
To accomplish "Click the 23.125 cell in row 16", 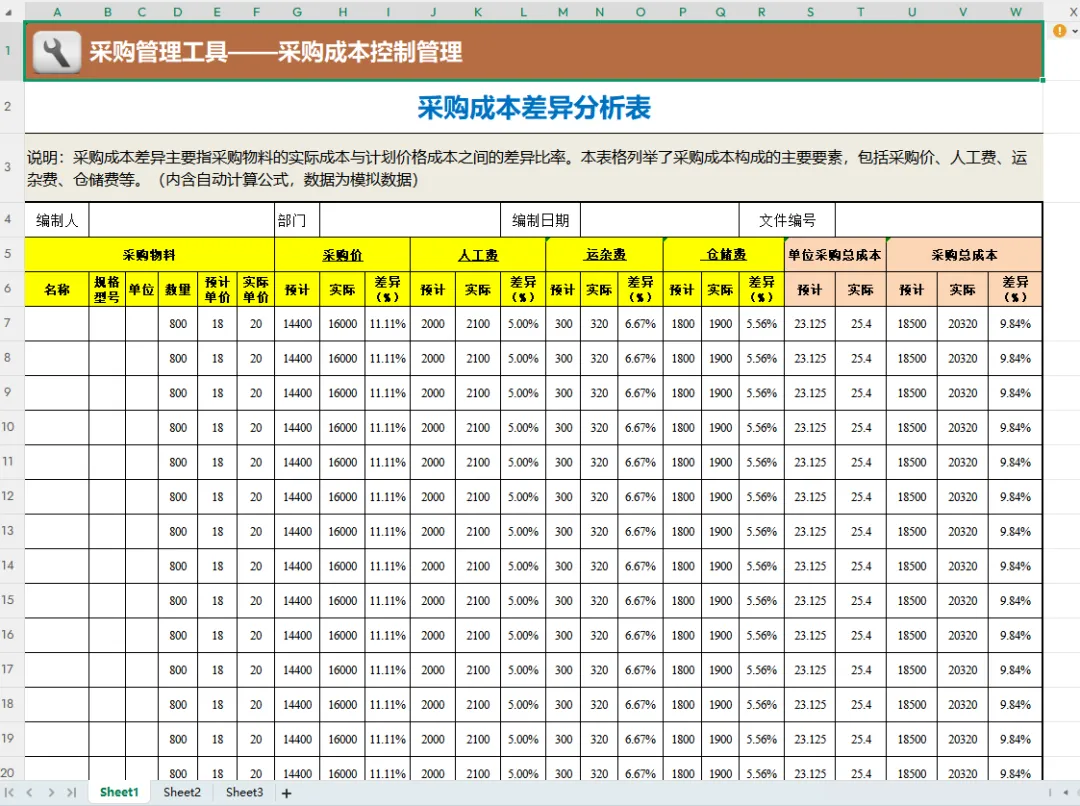I will (810, 634).
